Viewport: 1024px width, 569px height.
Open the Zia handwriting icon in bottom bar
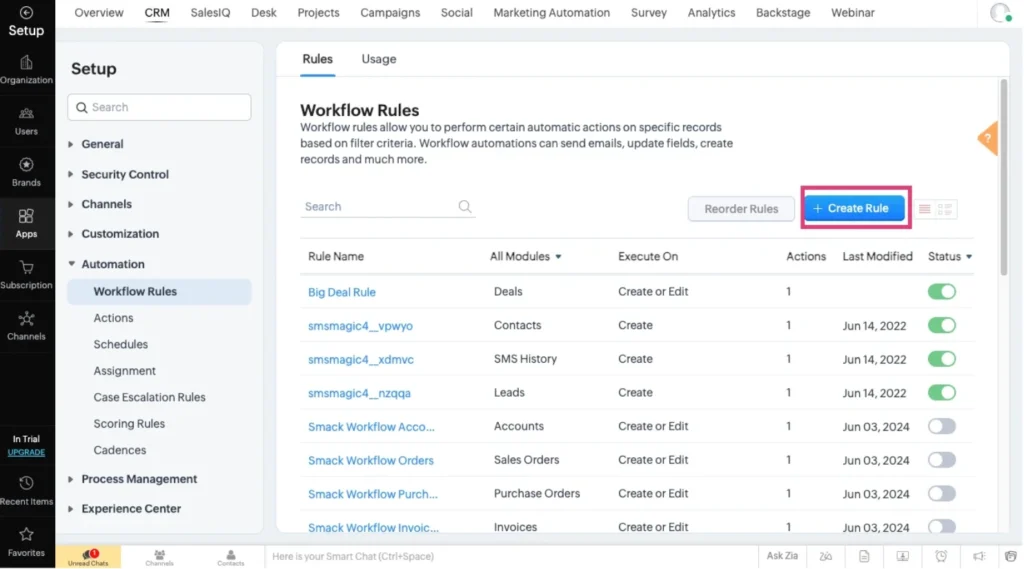tap(826, 557)
